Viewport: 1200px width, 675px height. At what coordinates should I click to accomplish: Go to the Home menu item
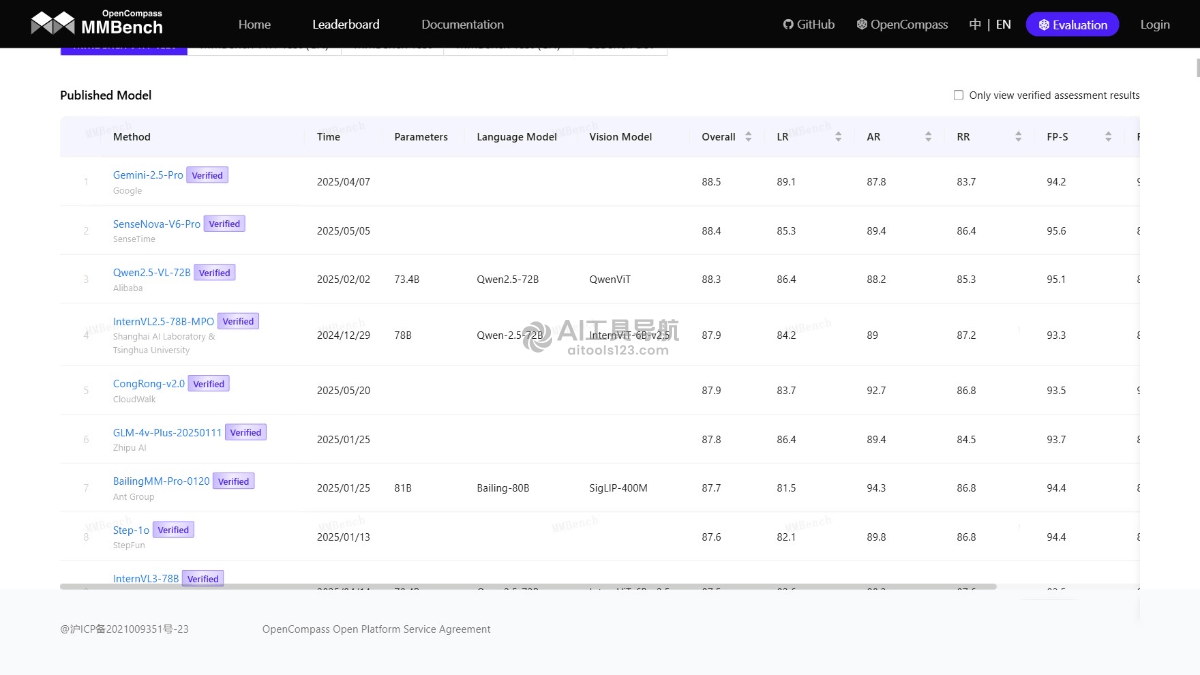255,24
